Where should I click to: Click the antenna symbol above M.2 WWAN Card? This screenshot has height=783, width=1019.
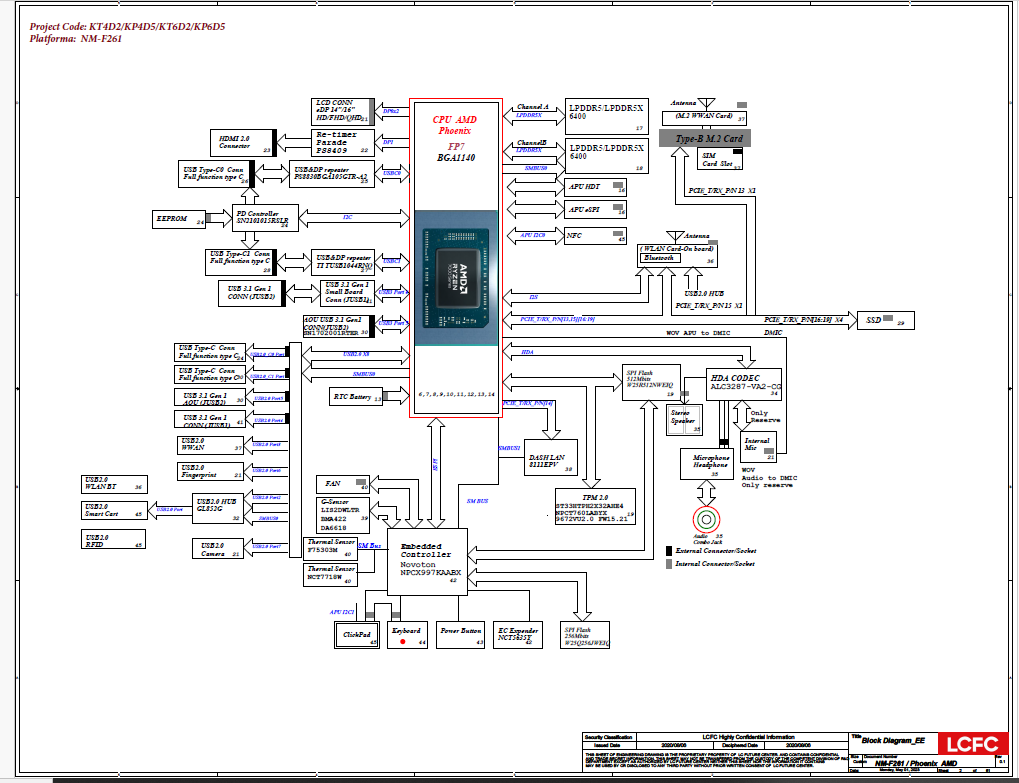(x=706, y=104)
